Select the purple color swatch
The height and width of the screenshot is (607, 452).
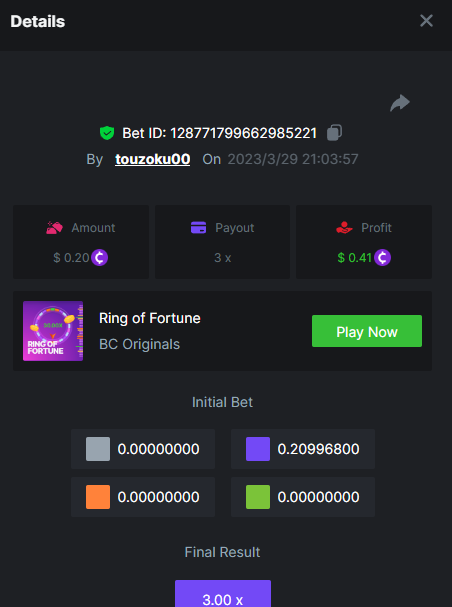[x=258, y=449]
